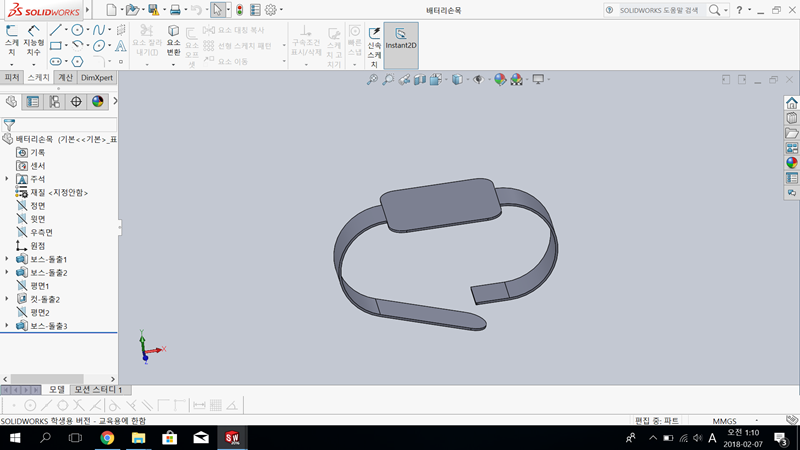Click the Open file folder icon
800x450 pixels.
coord(132,10)
